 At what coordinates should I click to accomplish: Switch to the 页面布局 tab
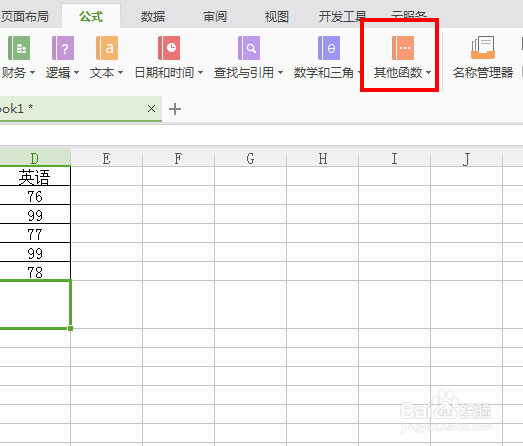click(25, 16)
